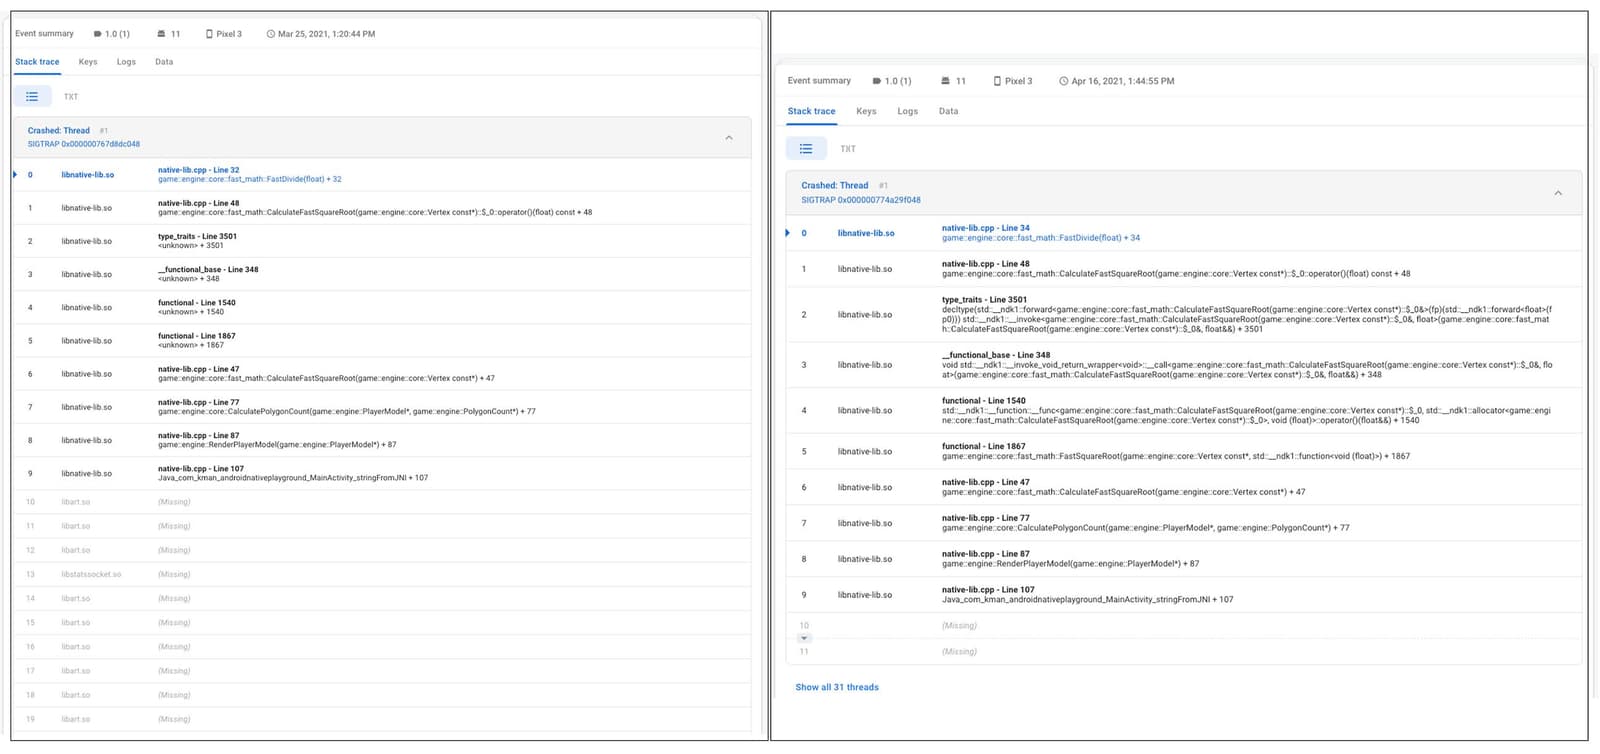This screenshot has height=754, width=1600.
Task: Select list view icon in left panel
Action: [32, 97]
